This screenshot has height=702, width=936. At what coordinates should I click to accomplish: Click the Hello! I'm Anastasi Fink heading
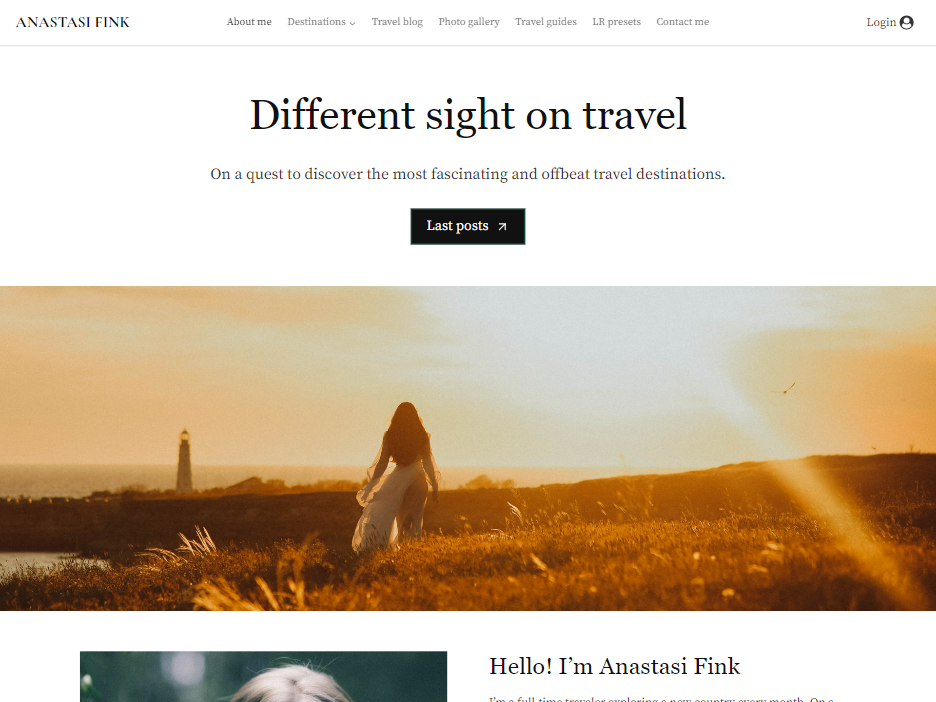(614, 666)
